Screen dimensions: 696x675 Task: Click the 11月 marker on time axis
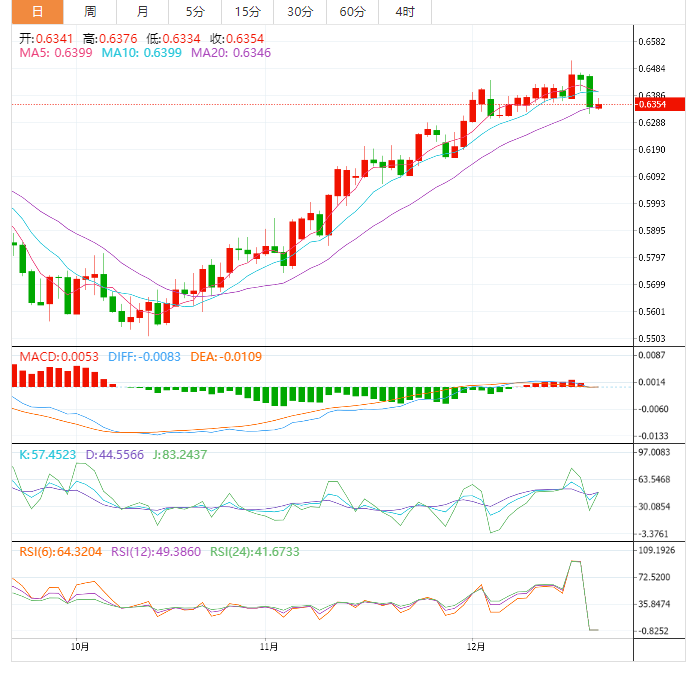click(269, 647)
